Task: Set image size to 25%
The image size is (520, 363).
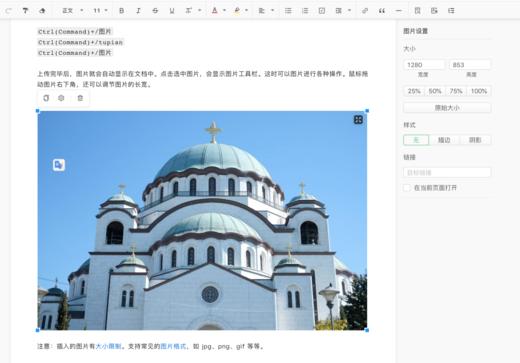Action: pos(414,91)
